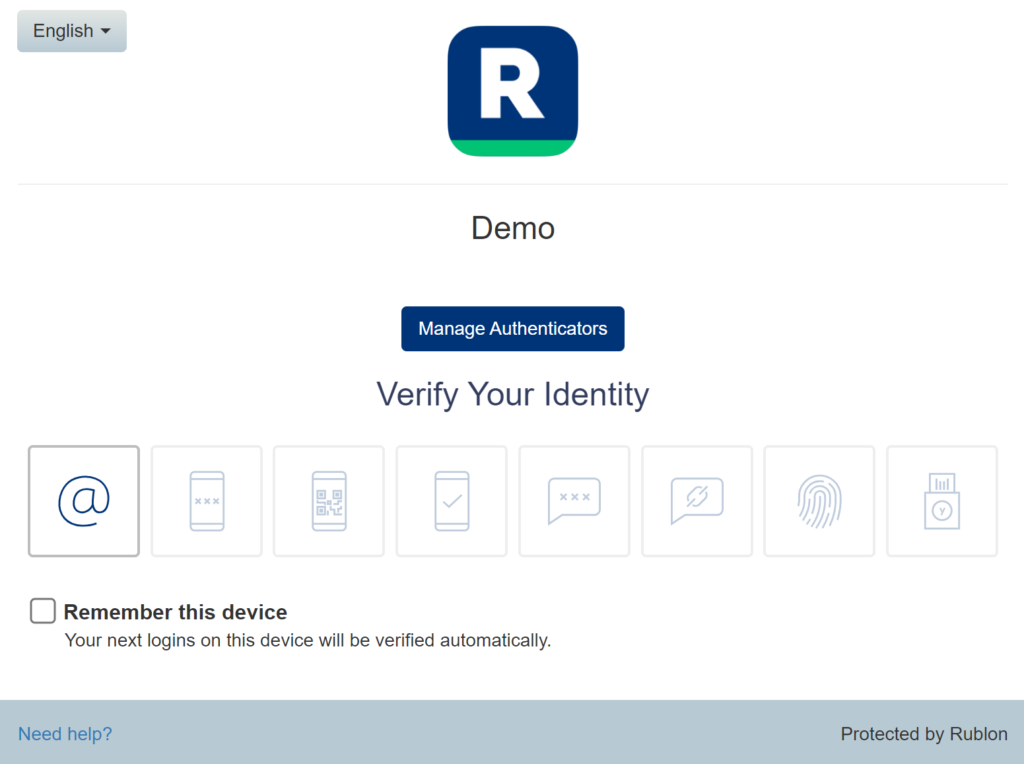
Task: Choose the Mobile Passcode phone icon
Action: click(x=206, y=501)
